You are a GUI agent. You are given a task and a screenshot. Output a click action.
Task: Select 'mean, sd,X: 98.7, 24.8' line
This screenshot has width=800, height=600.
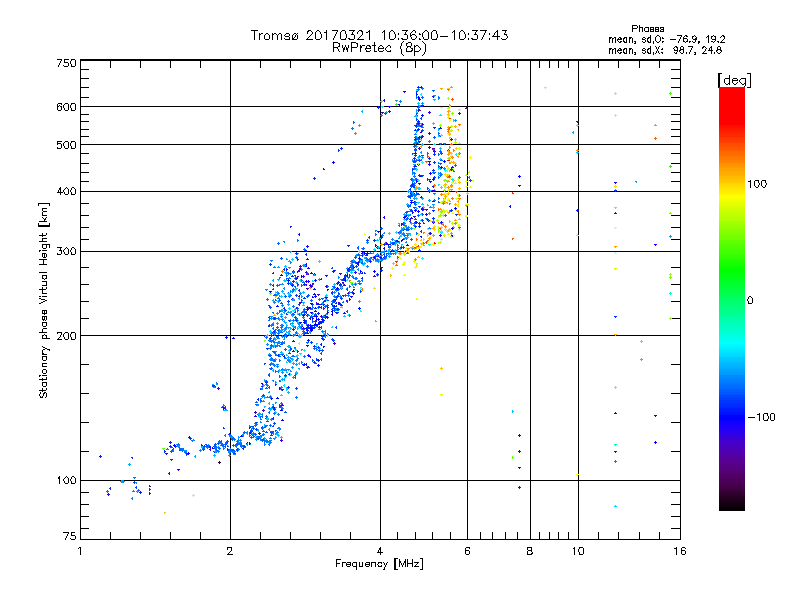(665, 50)
